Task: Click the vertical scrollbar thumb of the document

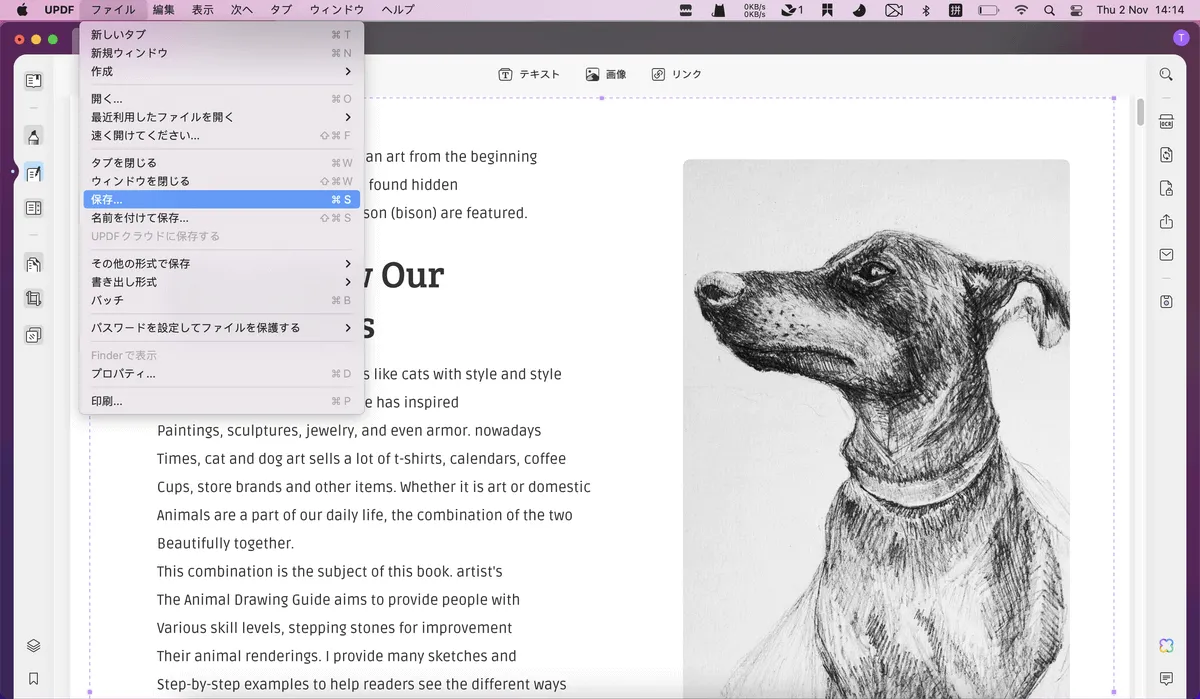Action: [1140, 111]
